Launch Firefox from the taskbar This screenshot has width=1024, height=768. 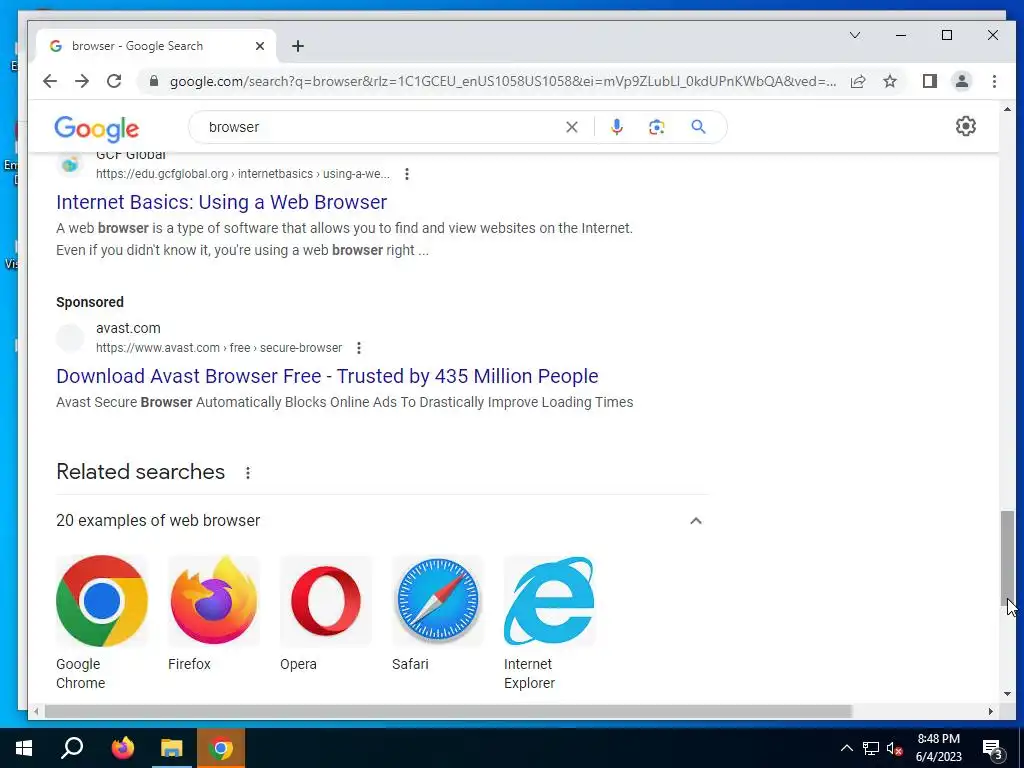[122, 748]
